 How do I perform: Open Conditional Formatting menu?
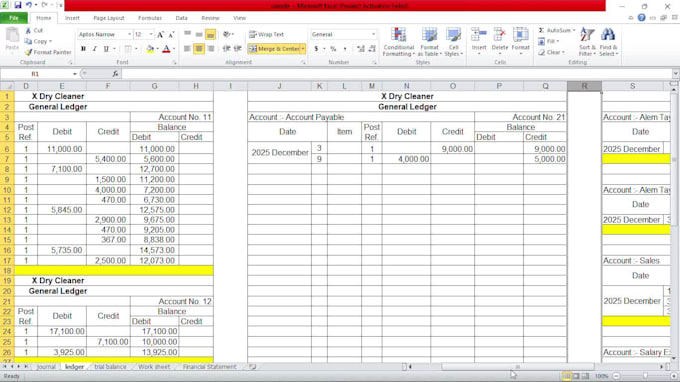pyautogui.click(x=399, y=42)
